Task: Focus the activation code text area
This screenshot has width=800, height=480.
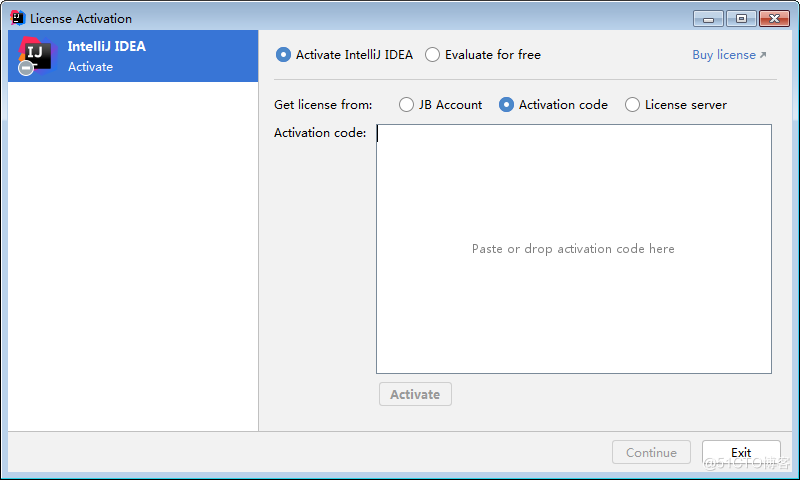Action: tap(573, 249)
